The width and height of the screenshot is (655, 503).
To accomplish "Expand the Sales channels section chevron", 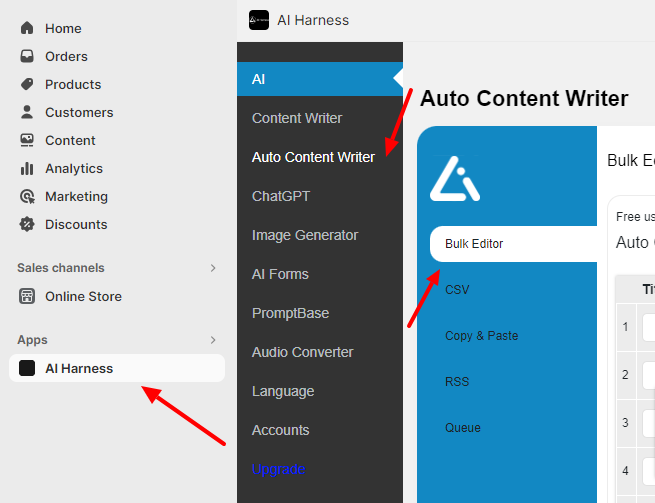I will click(x=213, y=268).
